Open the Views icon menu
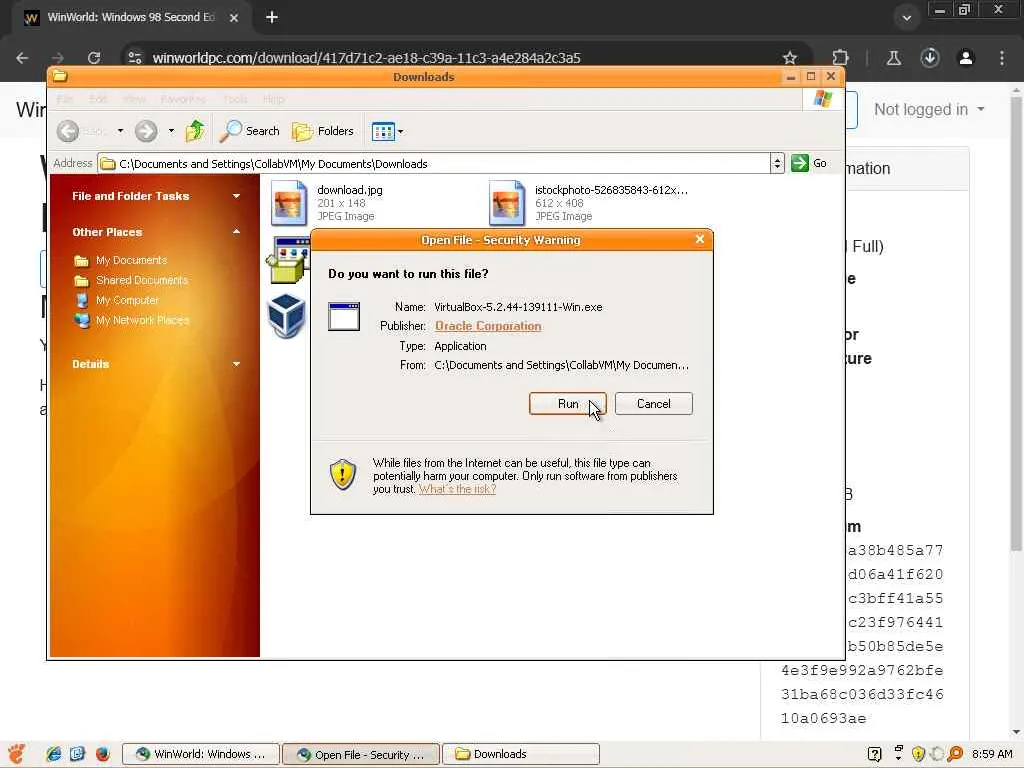Screen dimensions: 1024x768 [x=383, y=131]
